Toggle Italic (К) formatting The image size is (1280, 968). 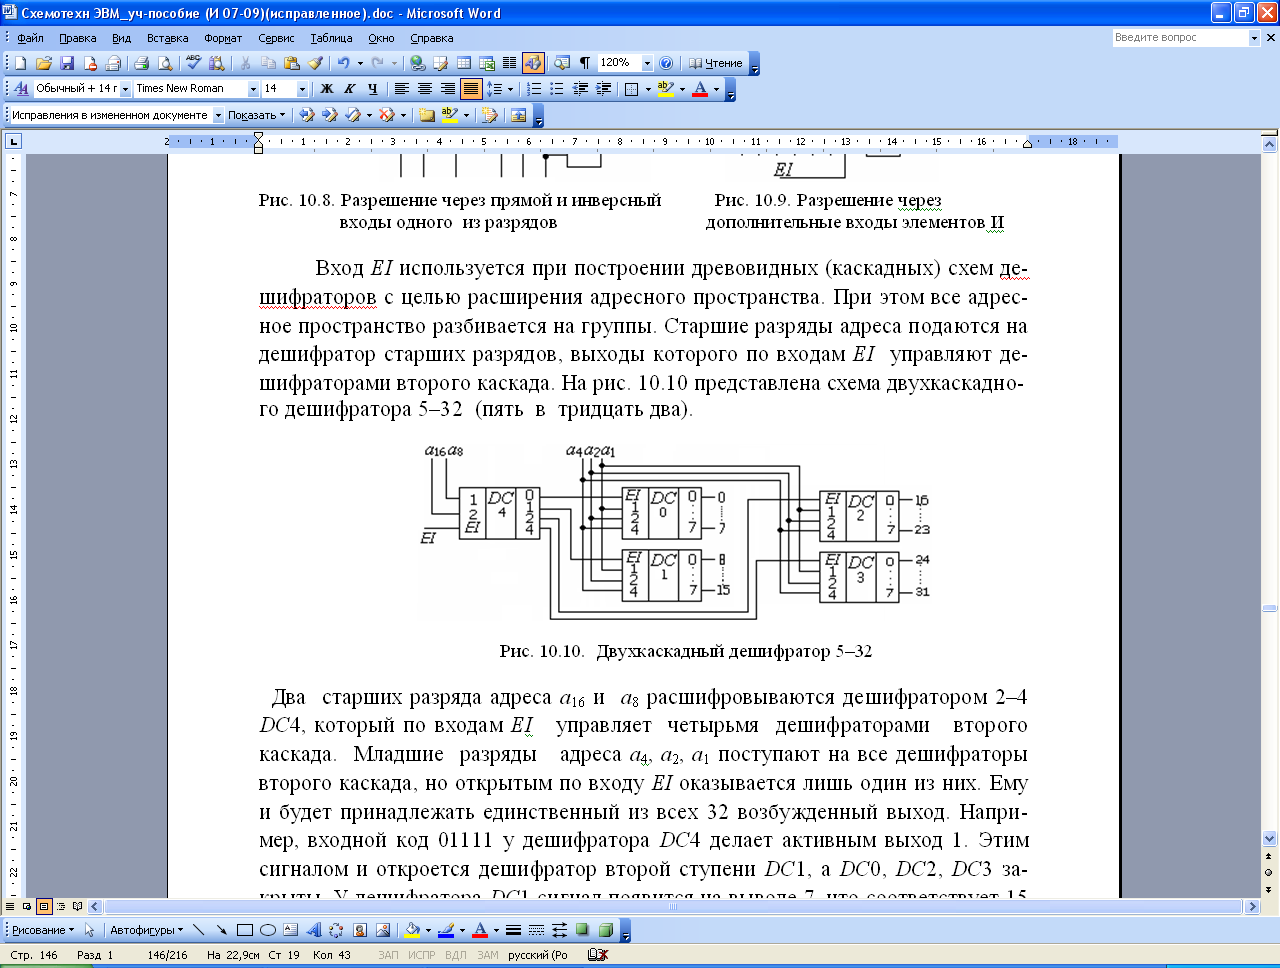[349, 89]
